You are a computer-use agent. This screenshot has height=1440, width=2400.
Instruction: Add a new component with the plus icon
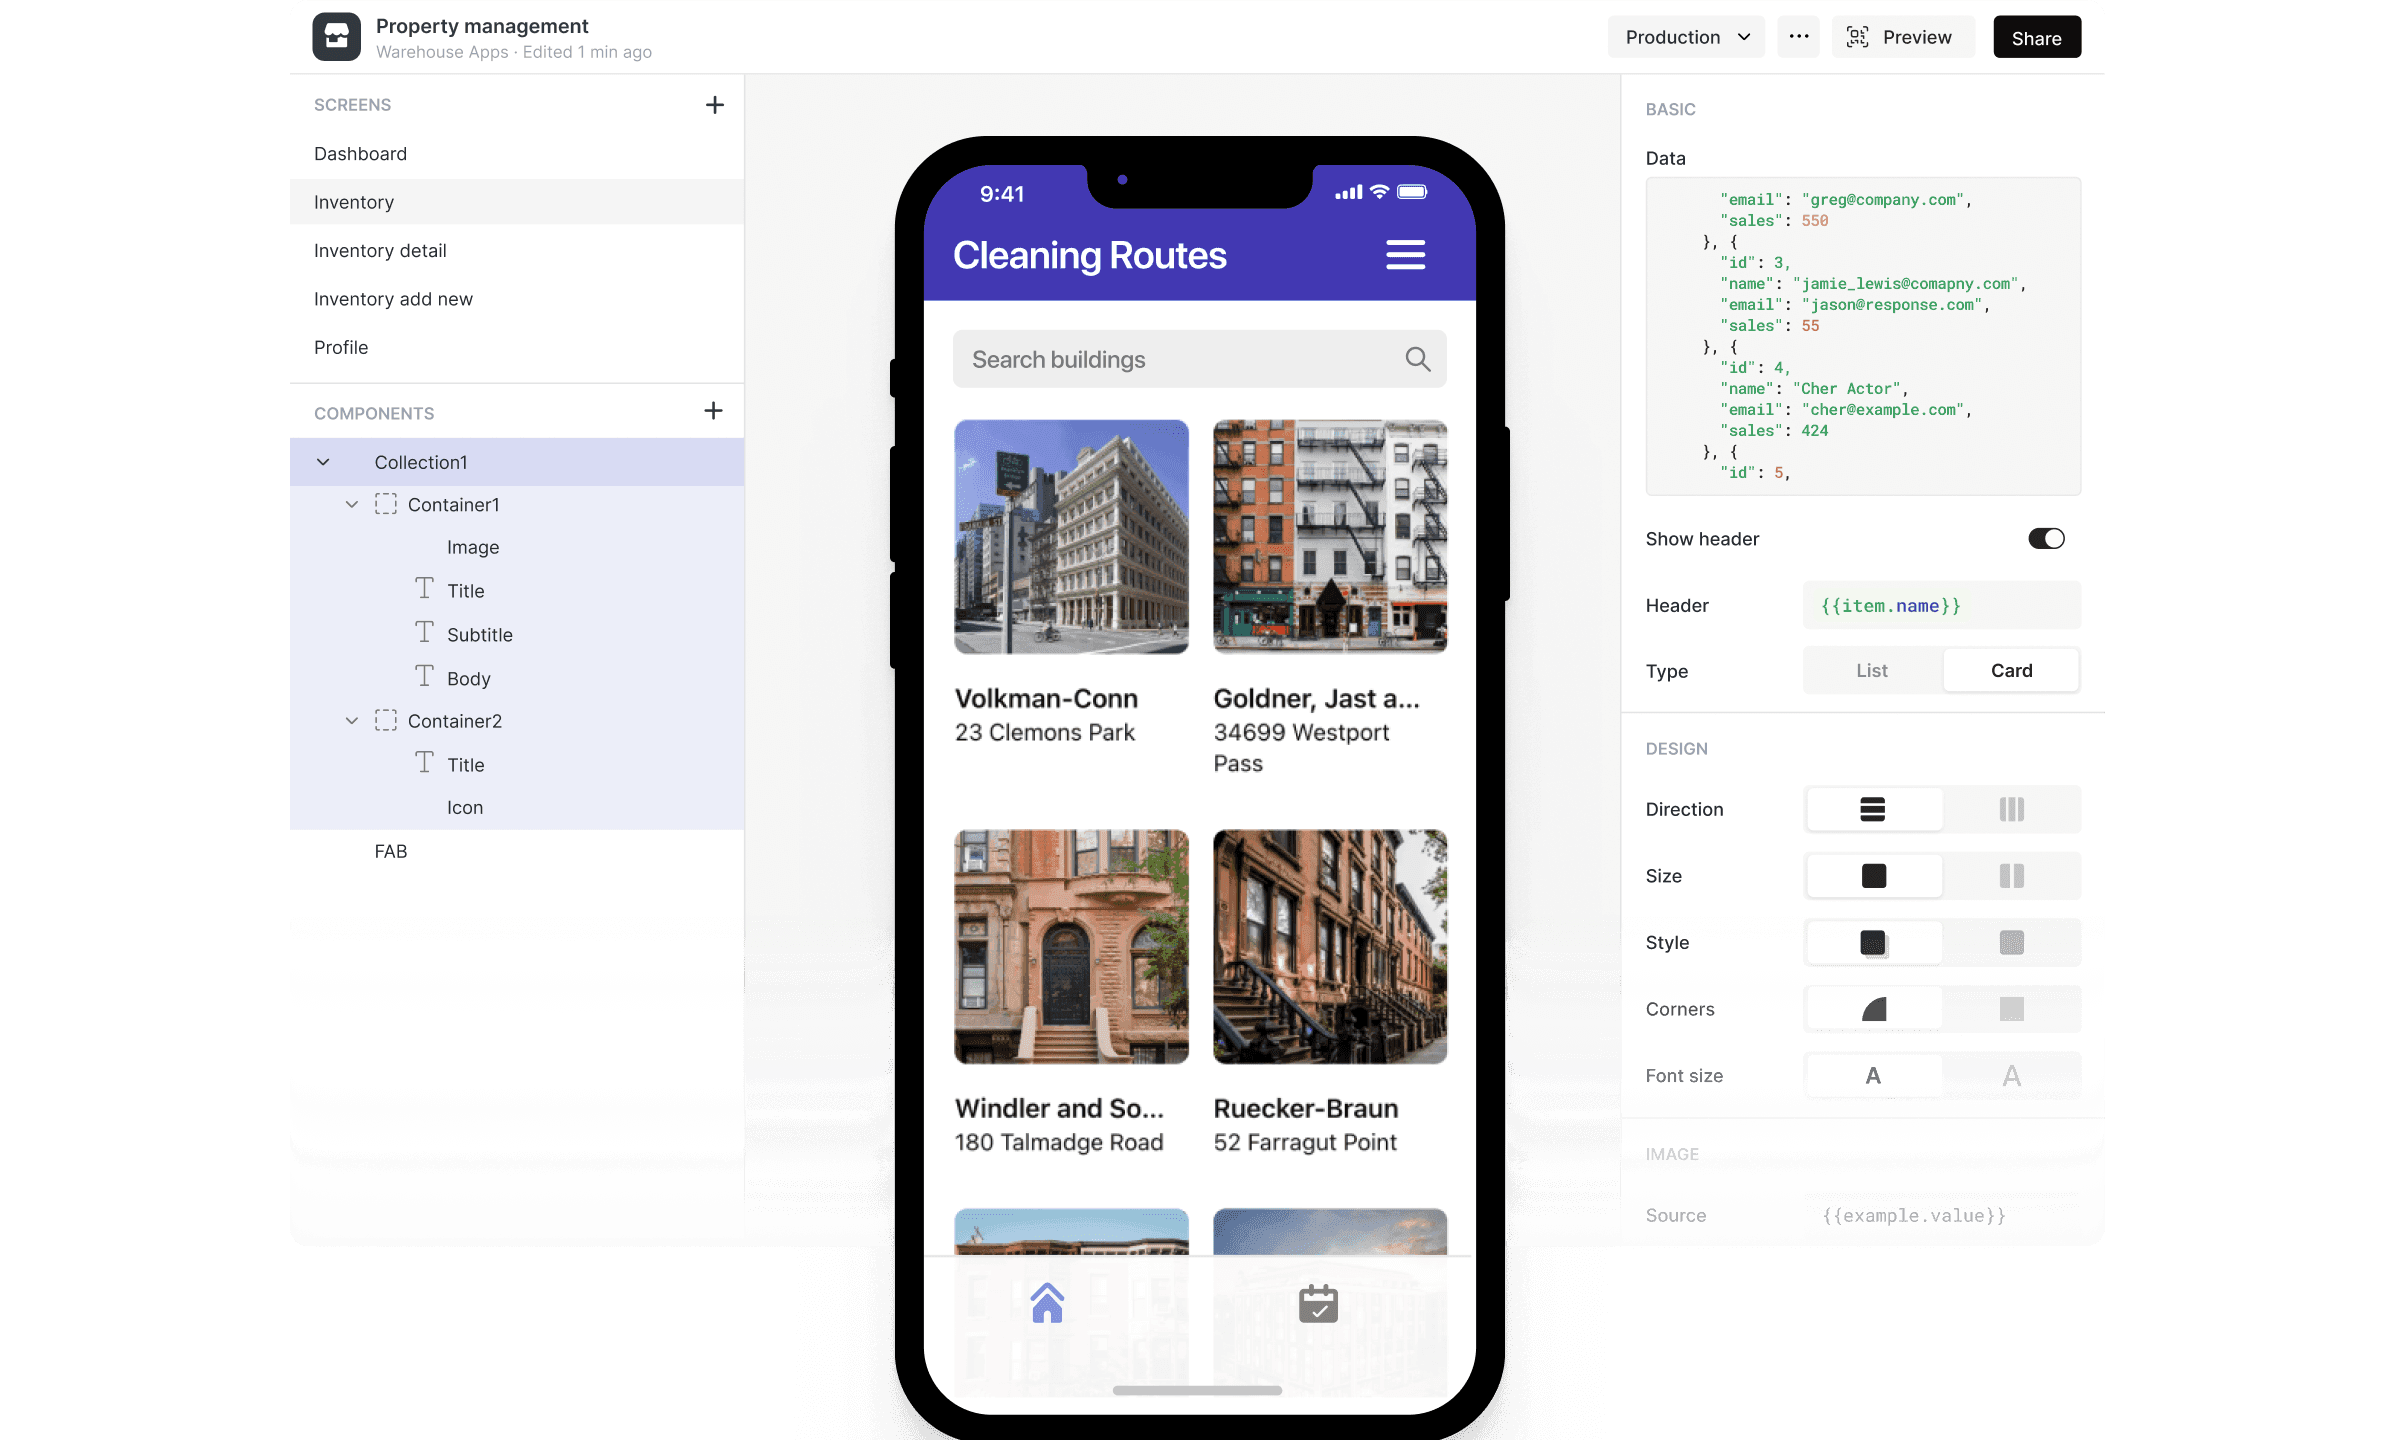(714, 411)
